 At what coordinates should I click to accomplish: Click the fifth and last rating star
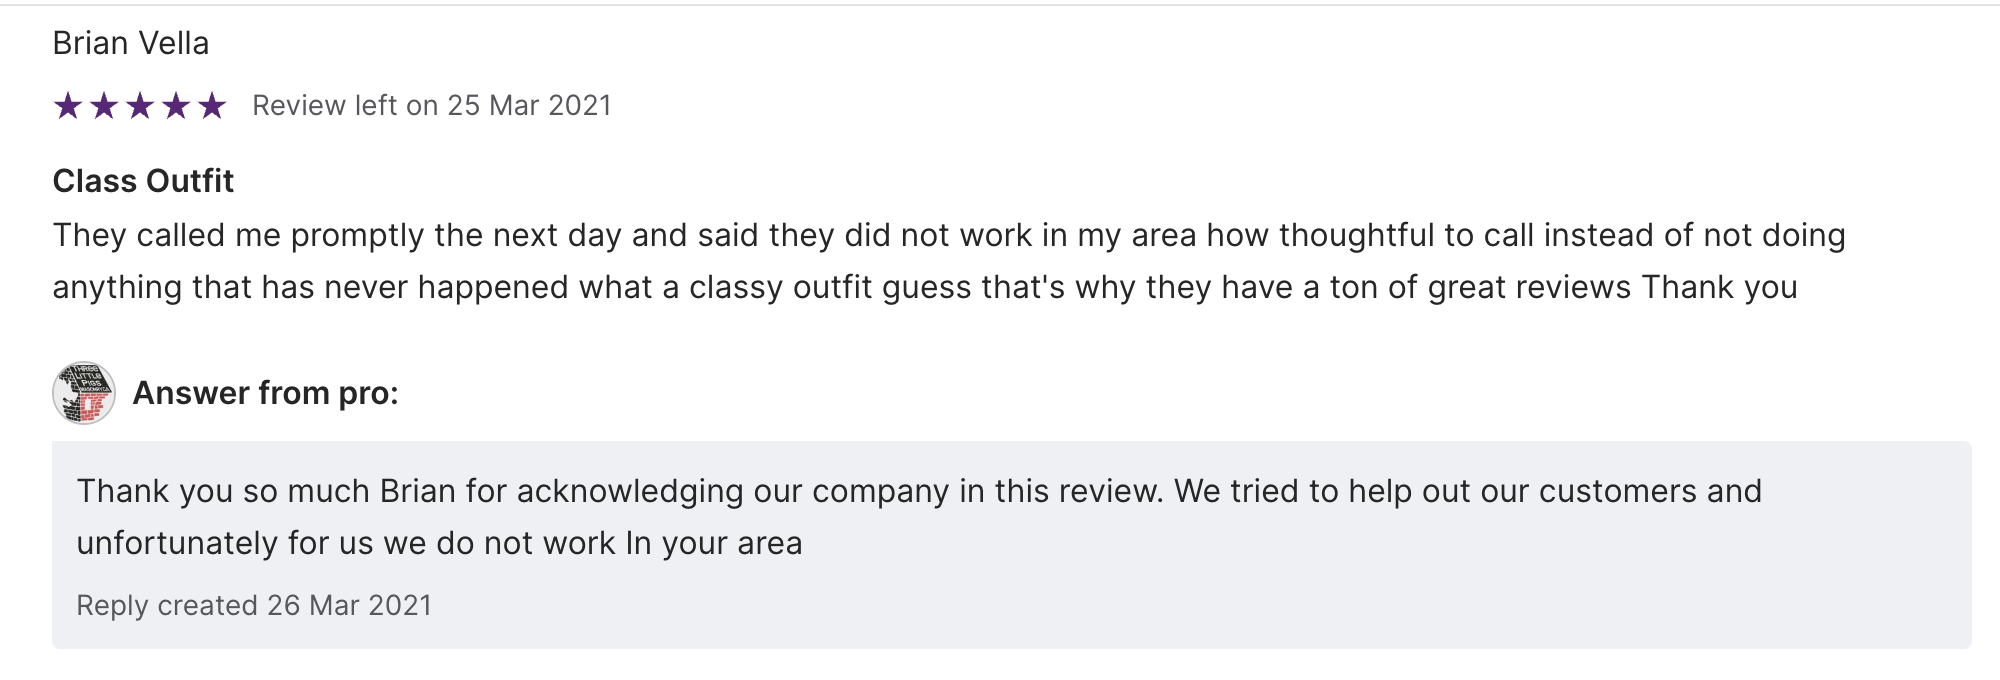point(212,106)
